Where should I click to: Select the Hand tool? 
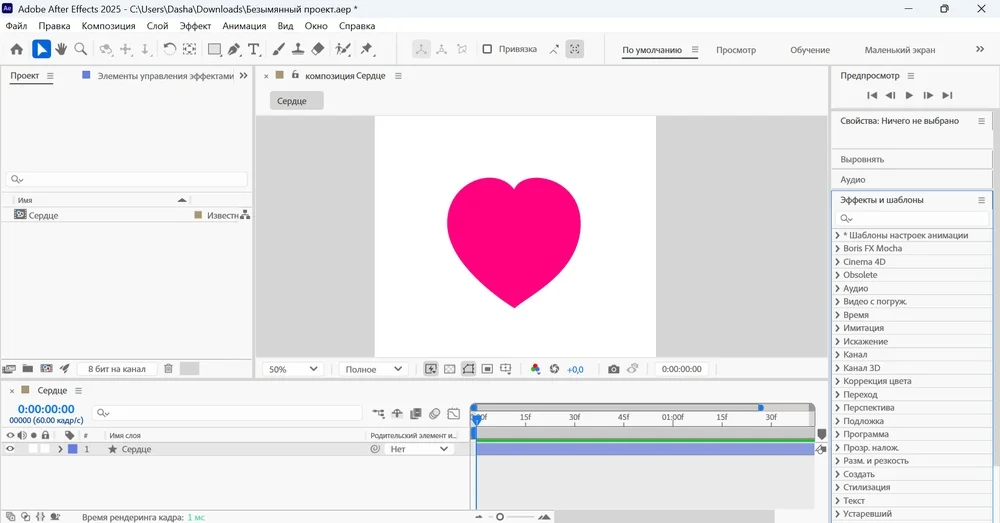[61, 49]
